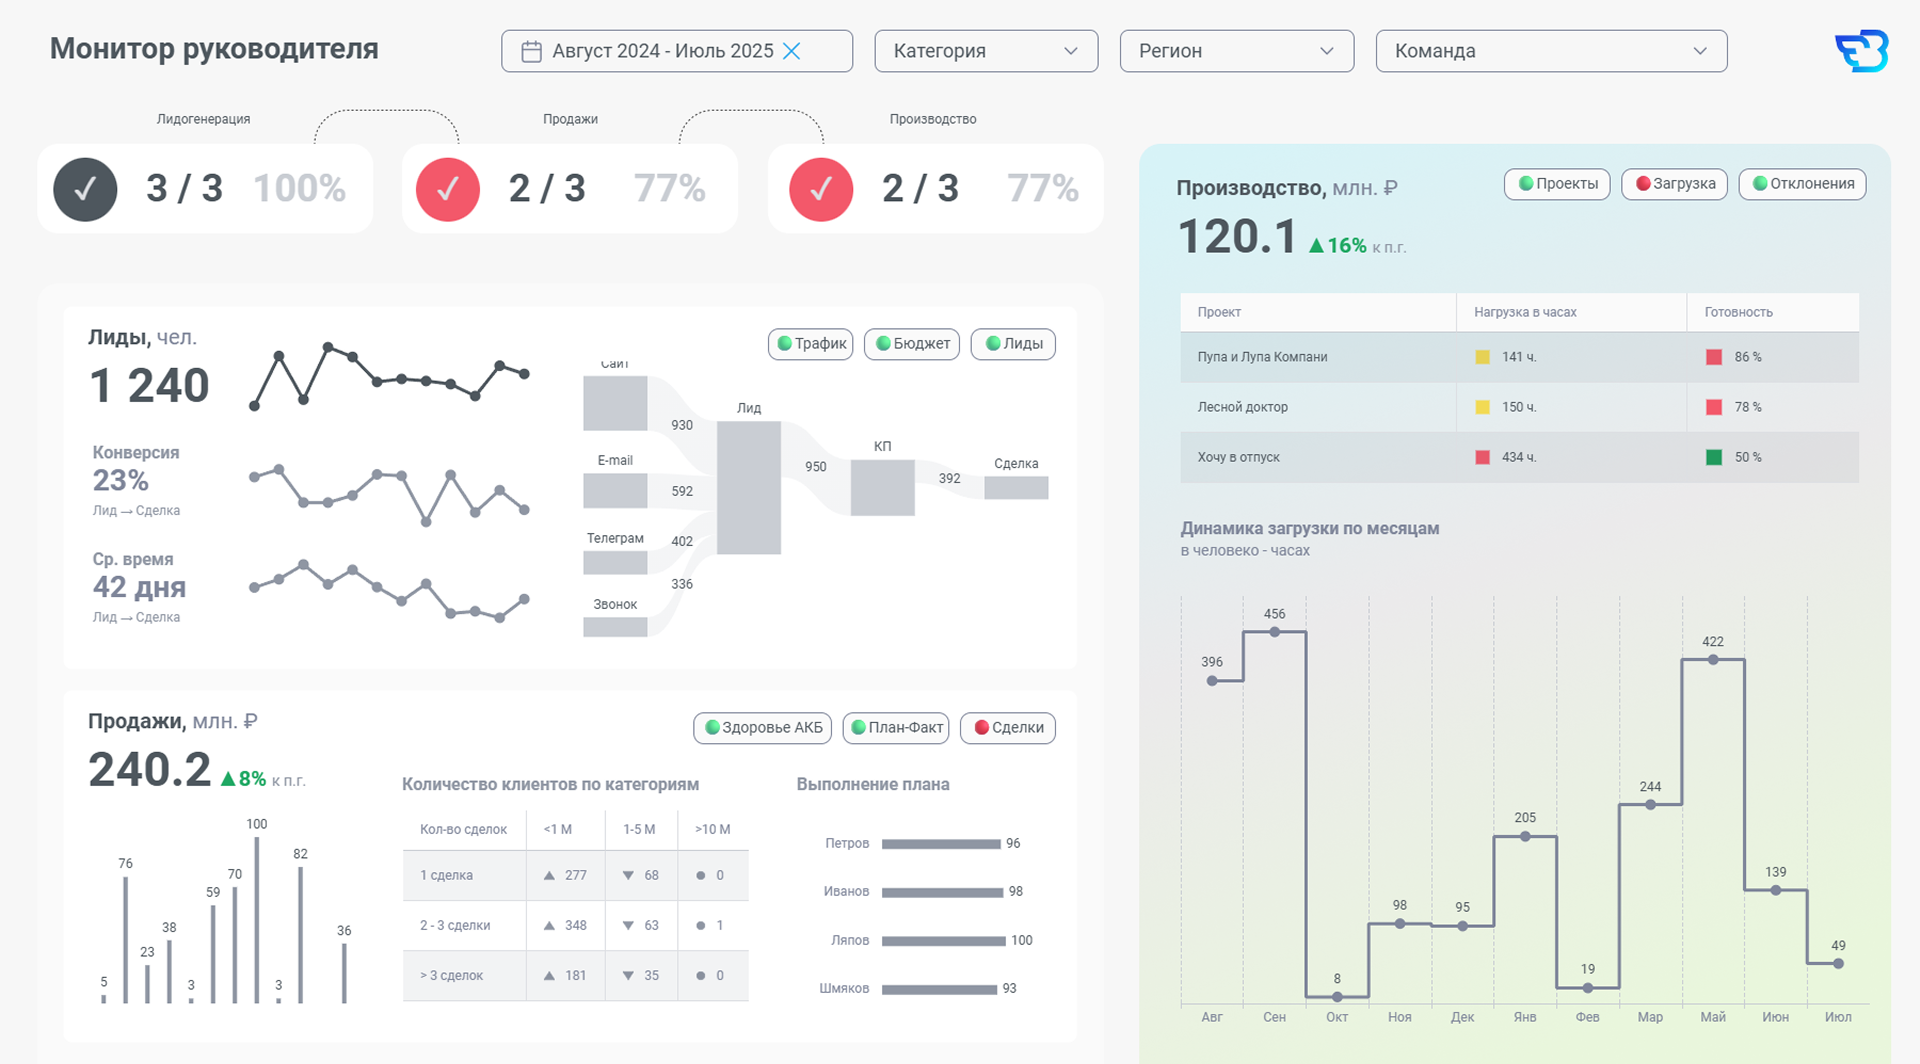Click red load indicator for 434 ч.

1483,457
